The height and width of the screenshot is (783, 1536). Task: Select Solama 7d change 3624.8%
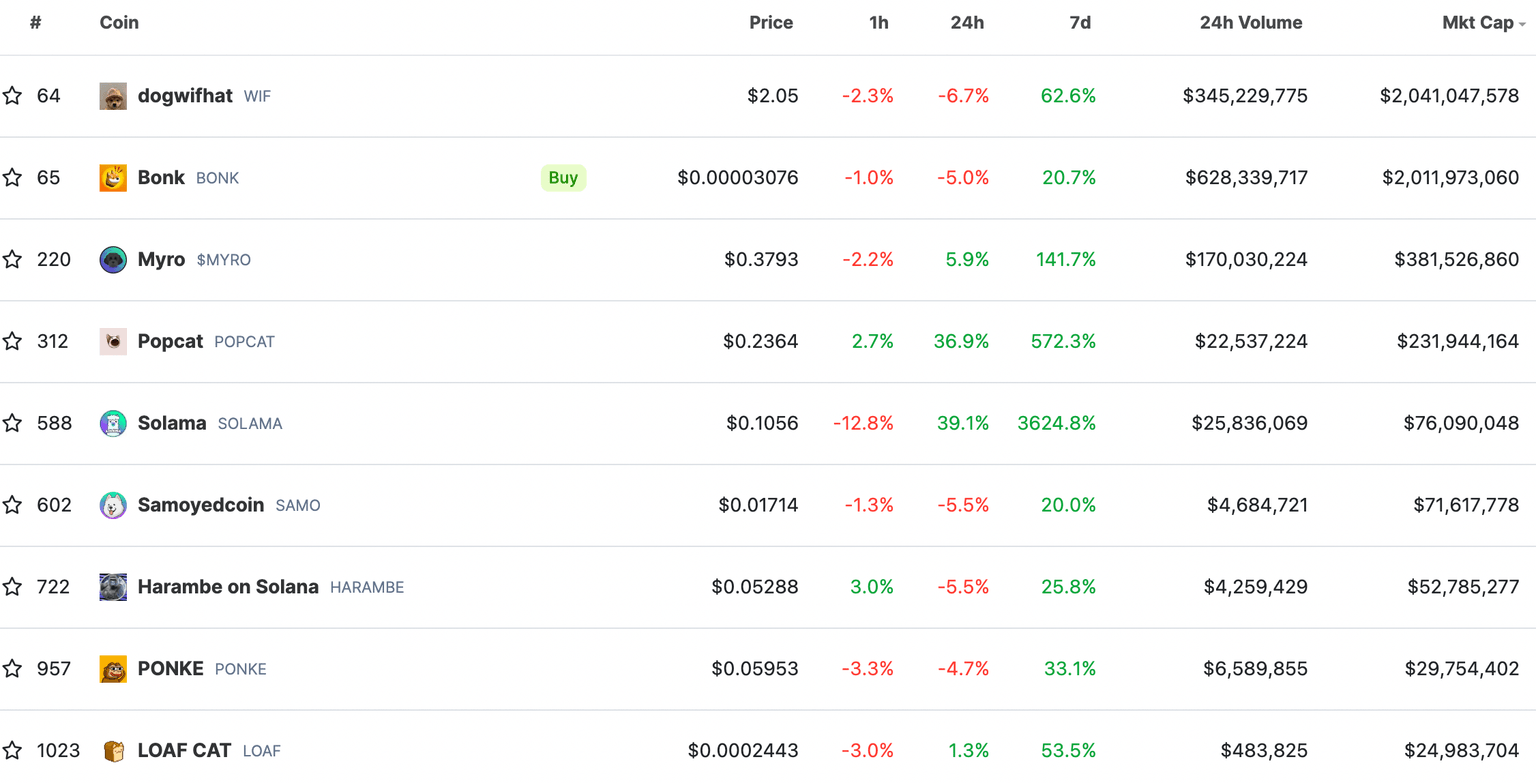point(1057,423)
